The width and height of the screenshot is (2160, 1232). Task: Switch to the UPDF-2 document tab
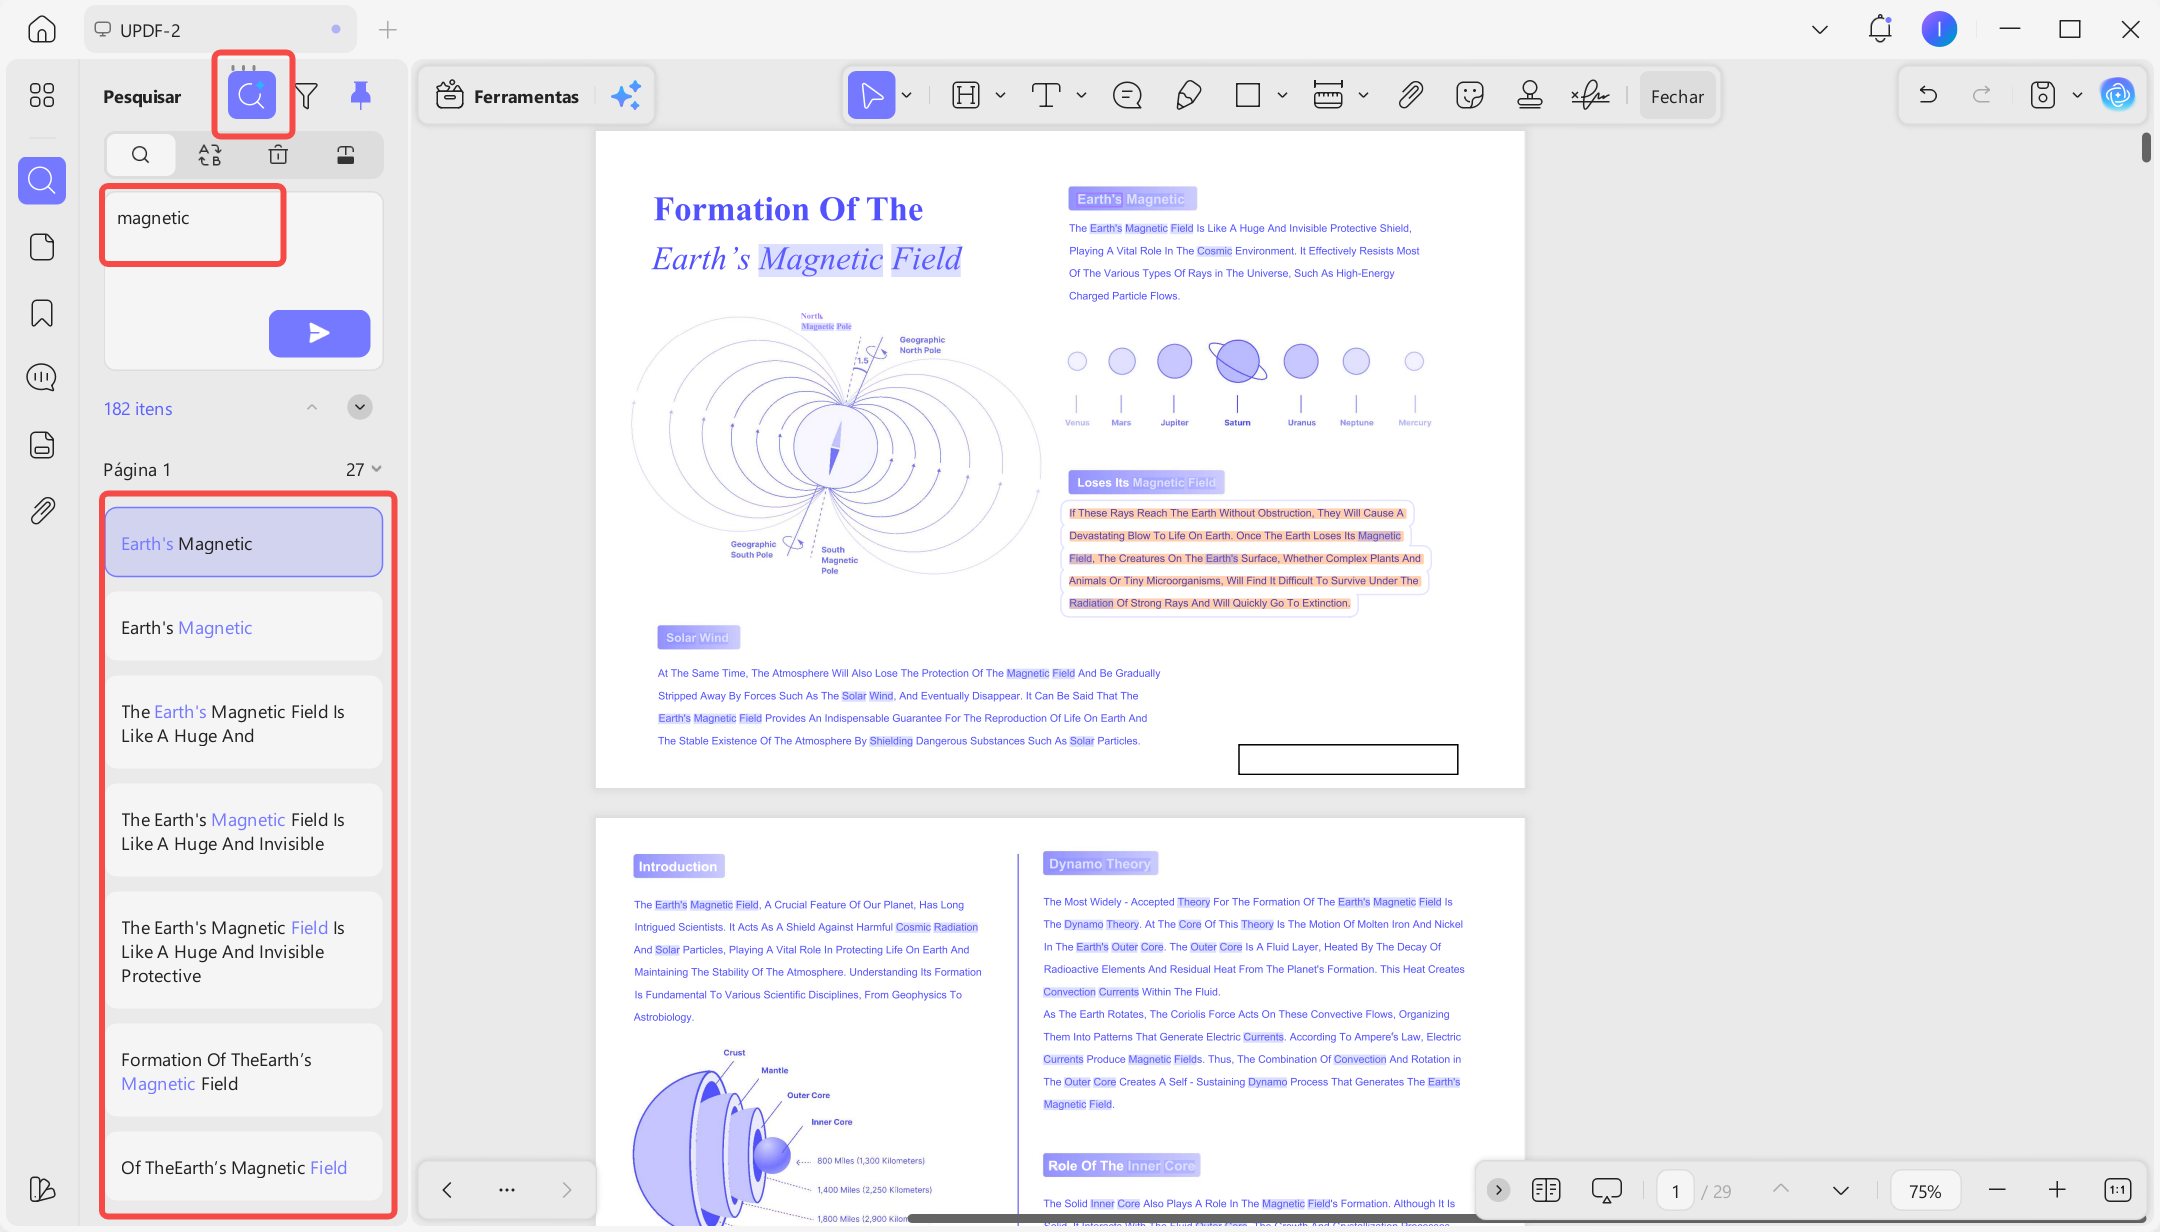point(220,29)
